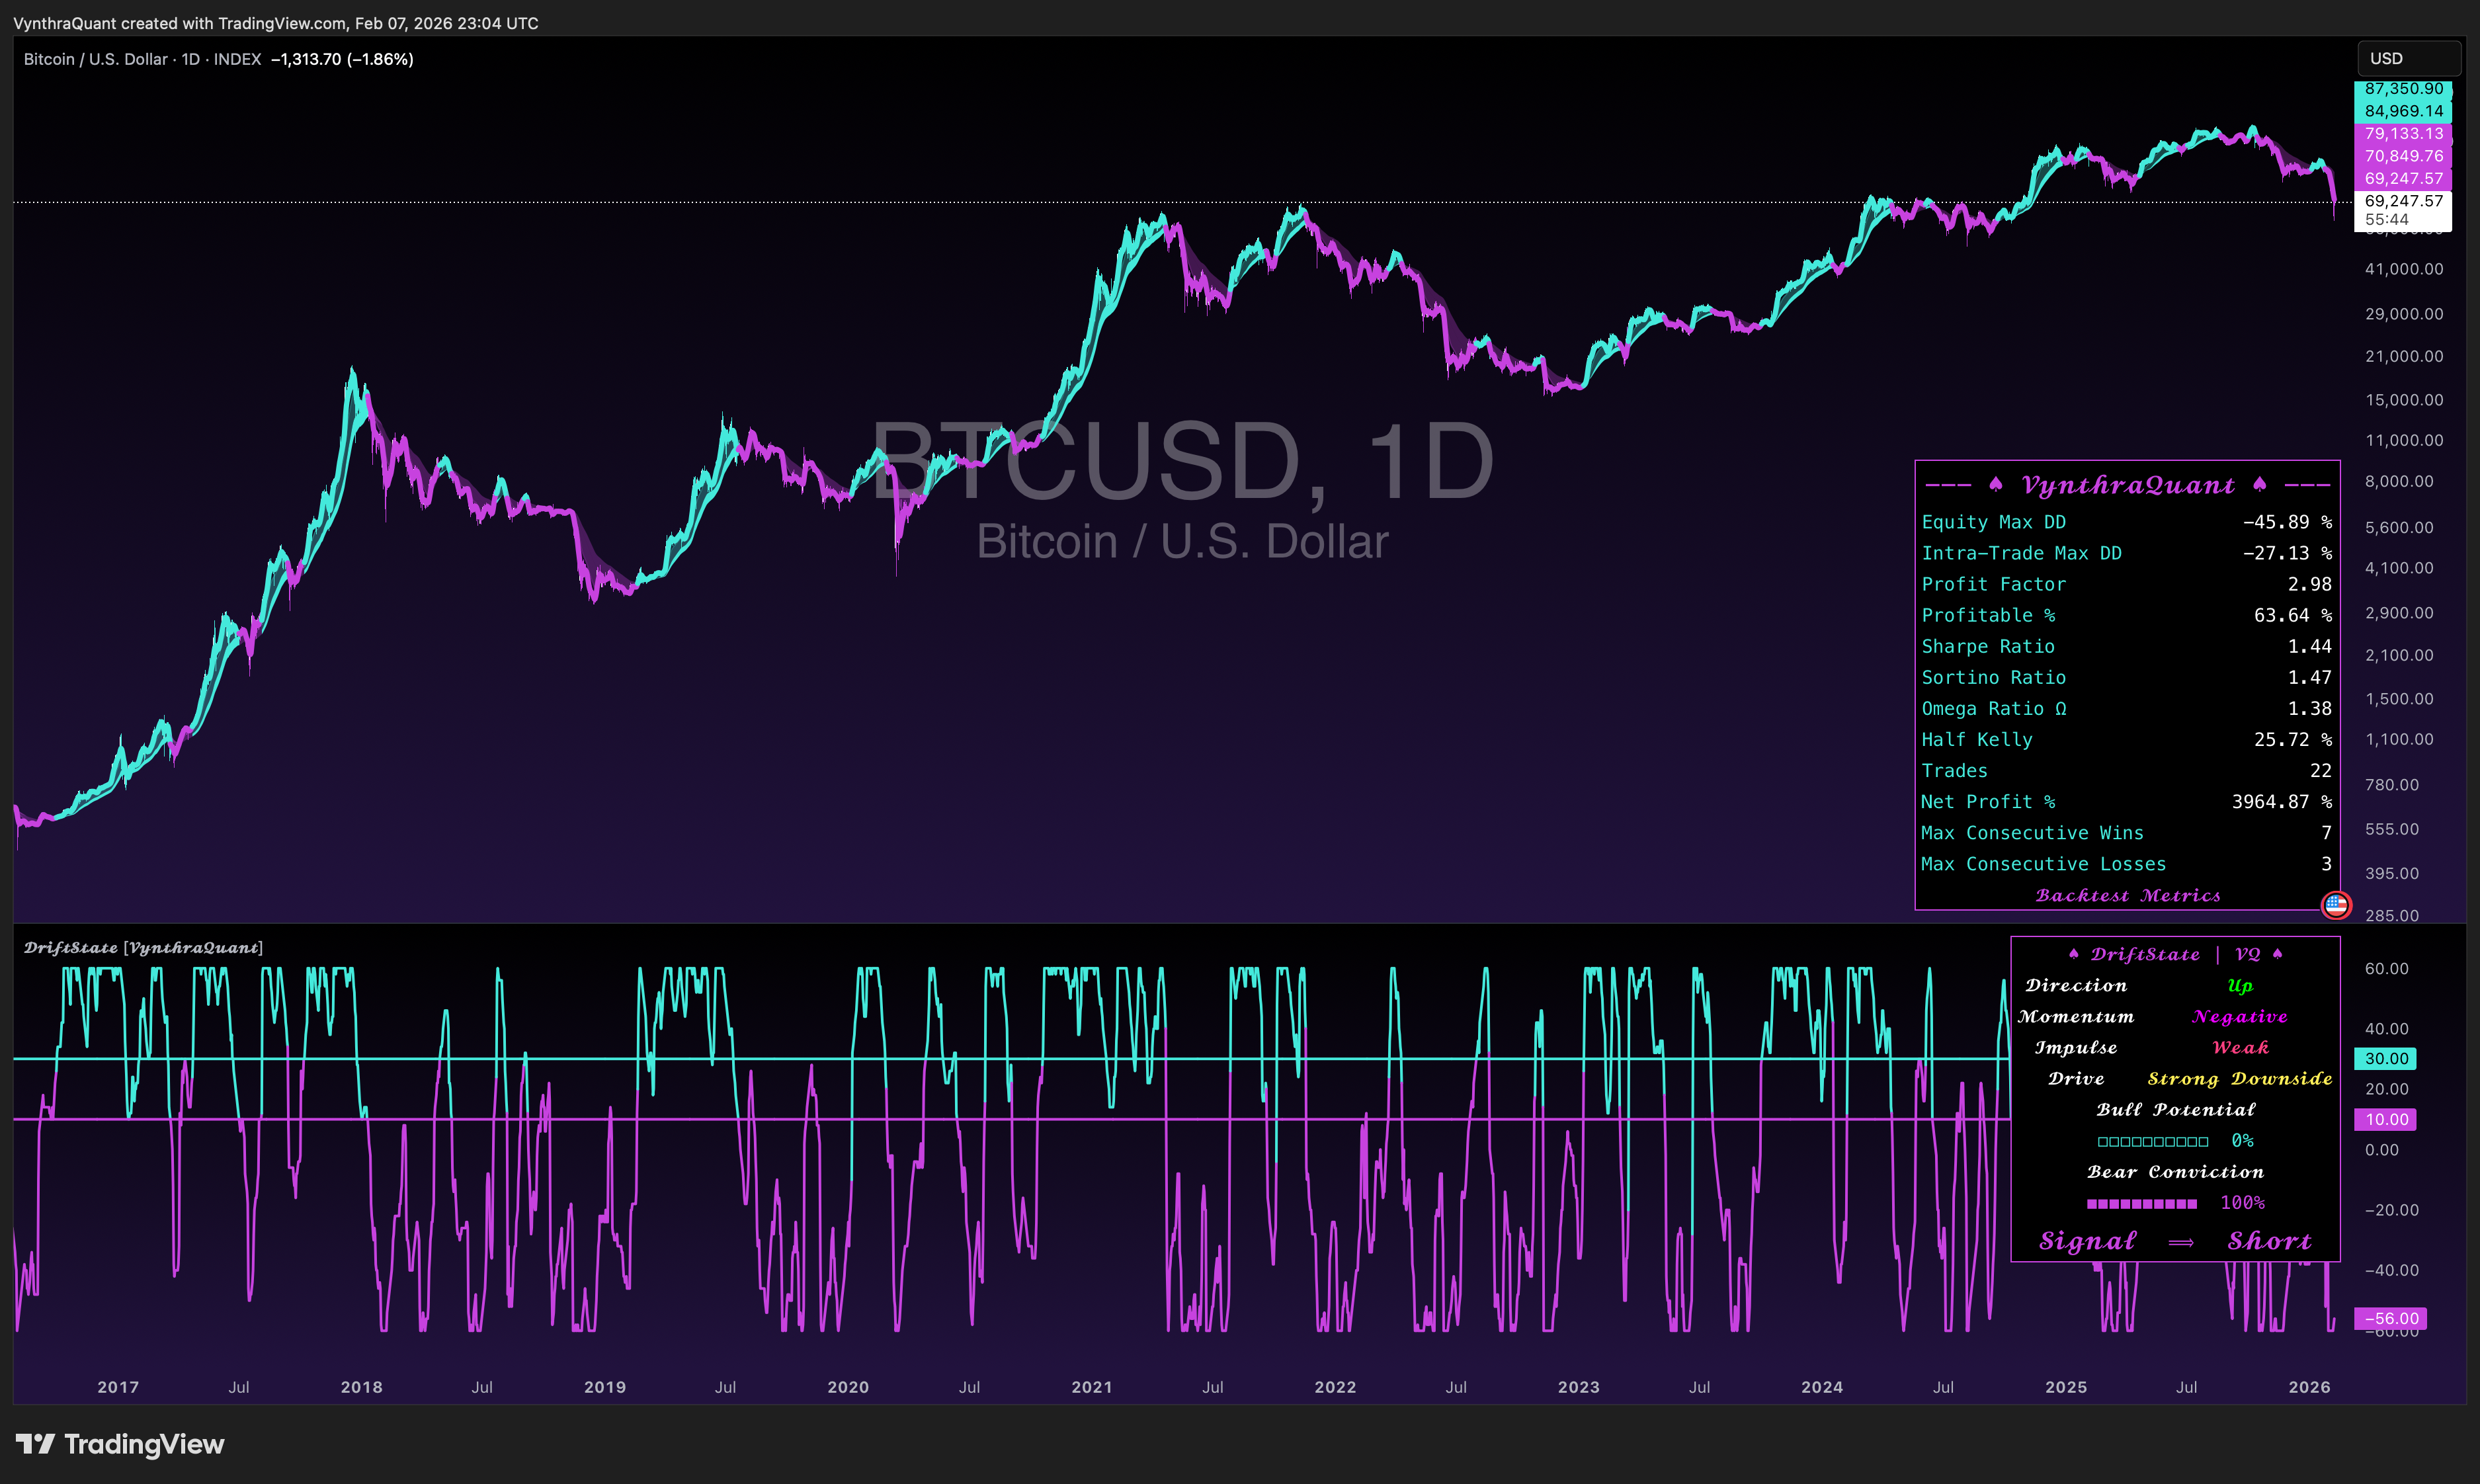
Task: Click the spade icon right of VynthraQuant title
Action: click(x=2260, y=485)
